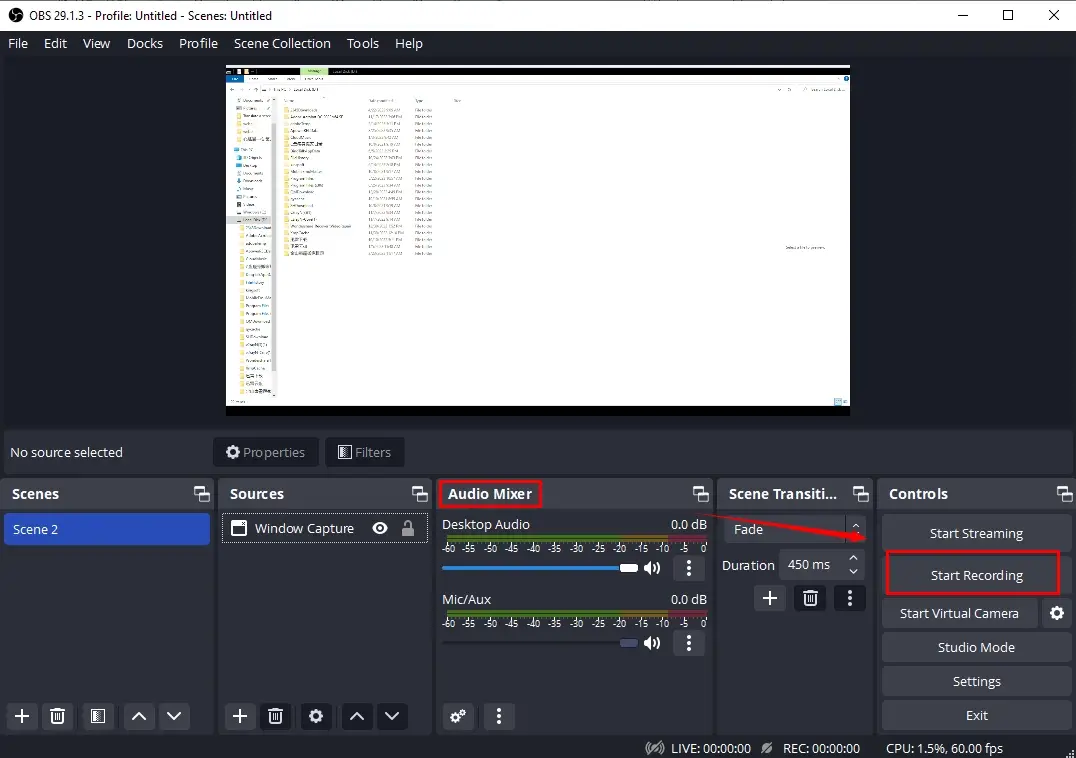Open transition properties three-dot menu

(850, 598)
